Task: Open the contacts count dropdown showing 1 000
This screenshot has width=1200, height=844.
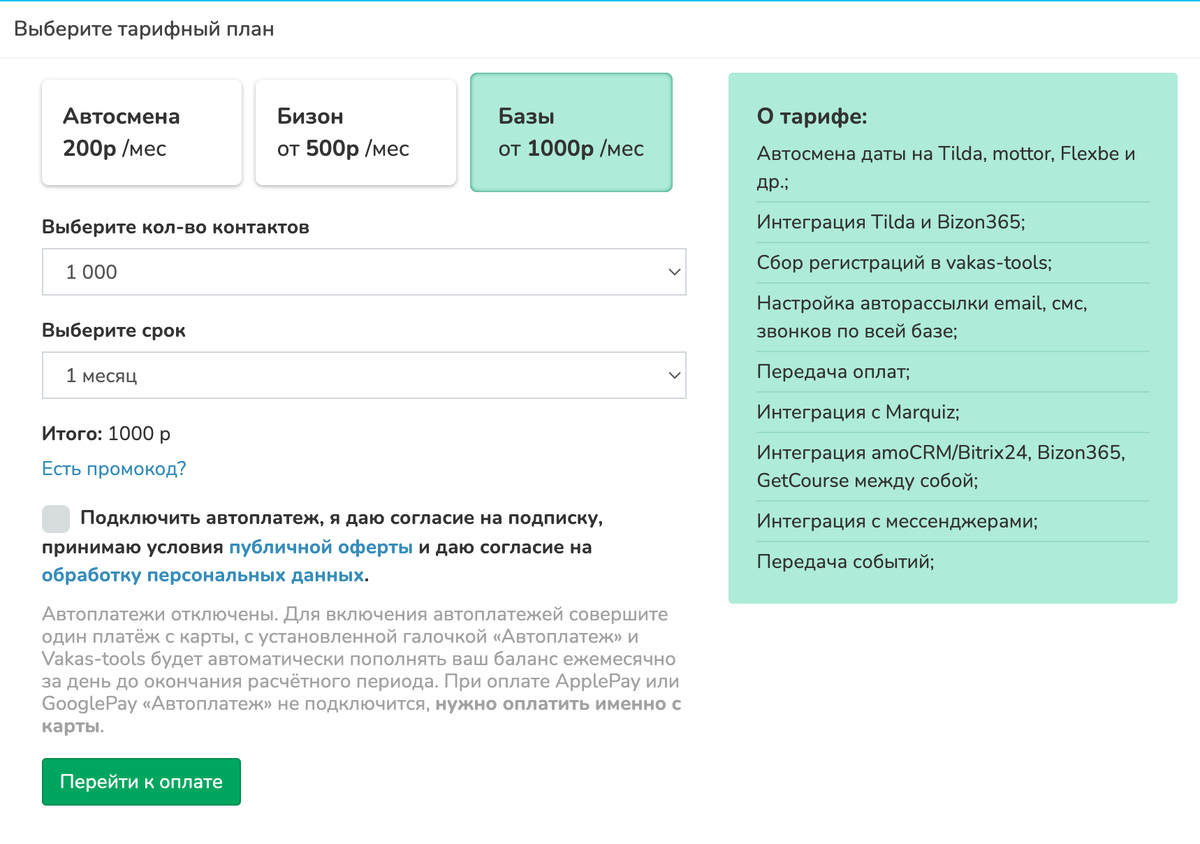Action: [x=364, y=272]
